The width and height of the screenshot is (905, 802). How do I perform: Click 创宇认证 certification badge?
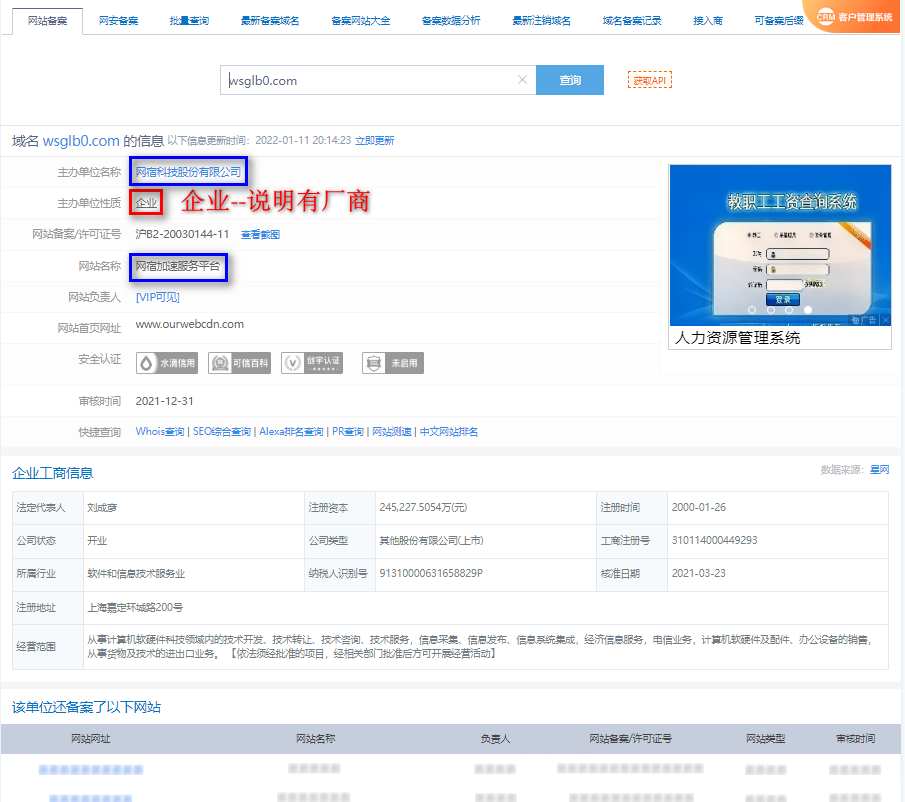[x=312, y=363]
